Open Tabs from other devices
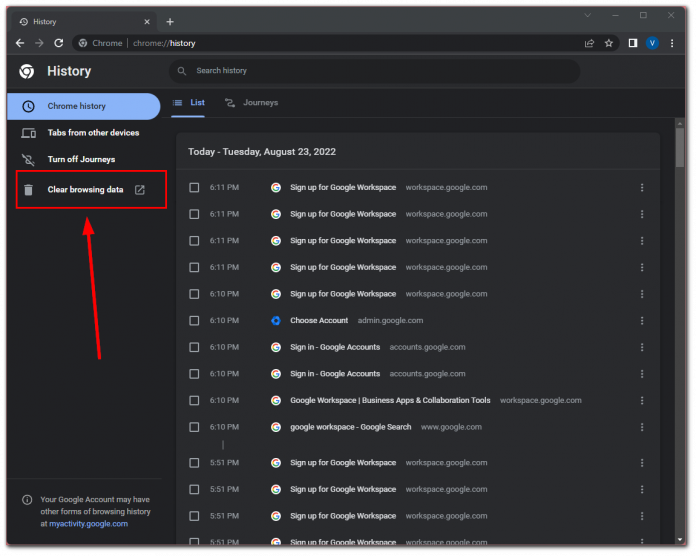Image resolution: width=696 pixels, height=556 pixels. tap(83, 133)
